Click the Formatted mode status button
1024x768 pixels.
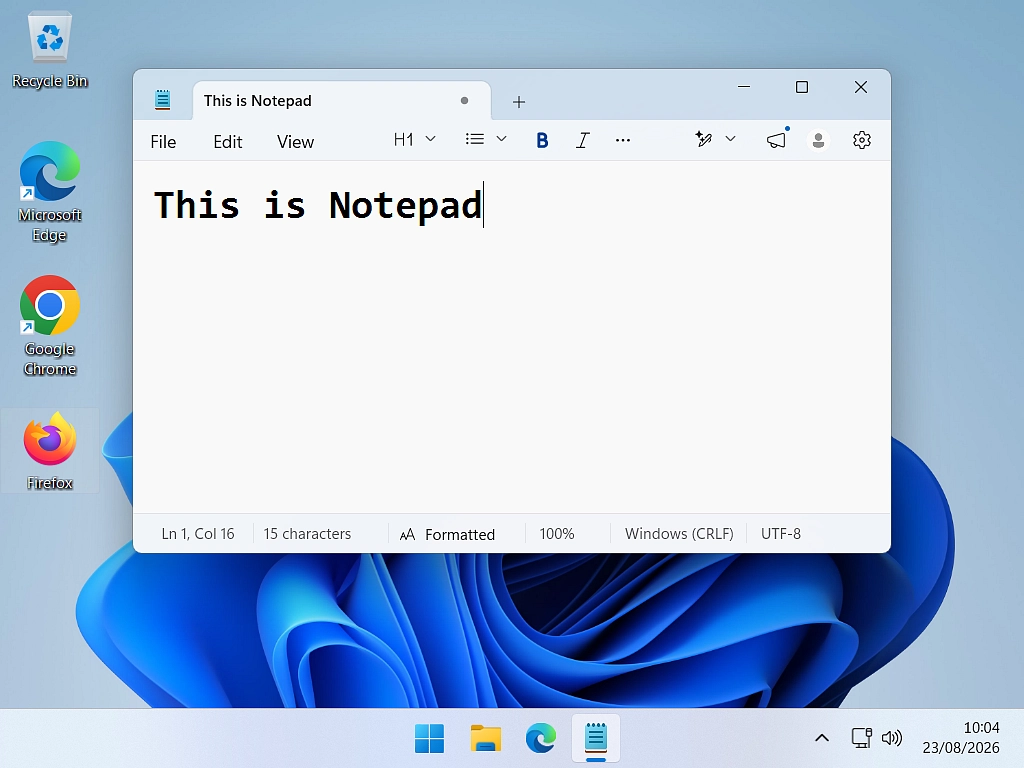pos(447,534)
